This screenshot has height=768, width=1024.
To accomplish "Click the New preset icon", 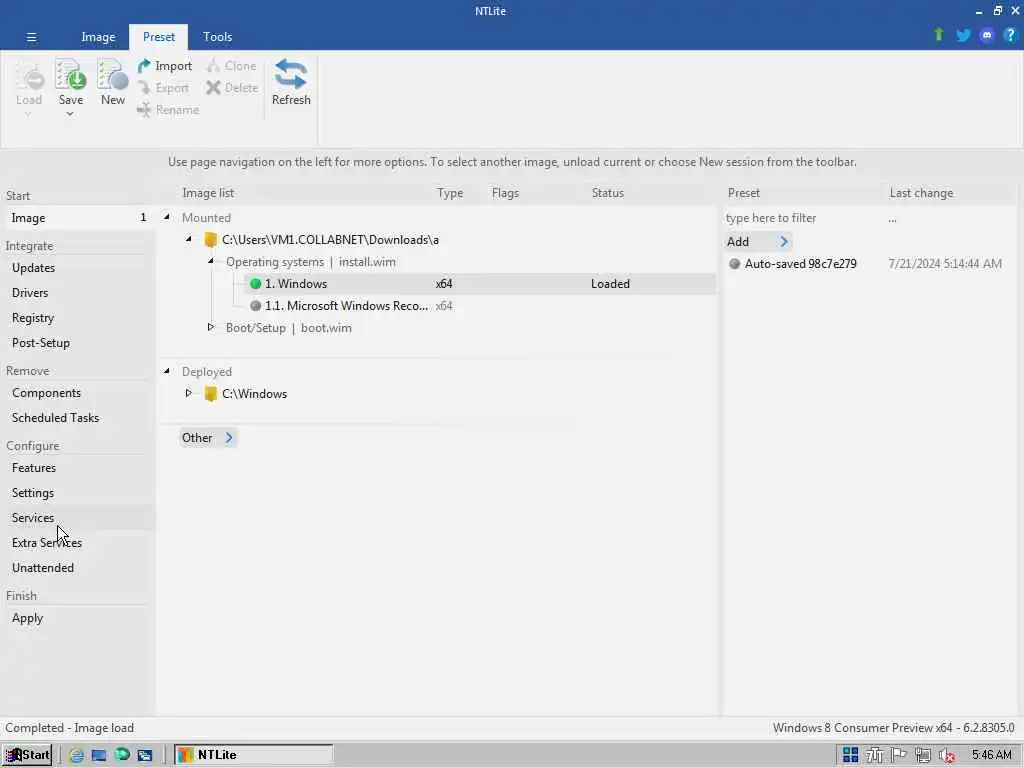I will tap(112, 74).
